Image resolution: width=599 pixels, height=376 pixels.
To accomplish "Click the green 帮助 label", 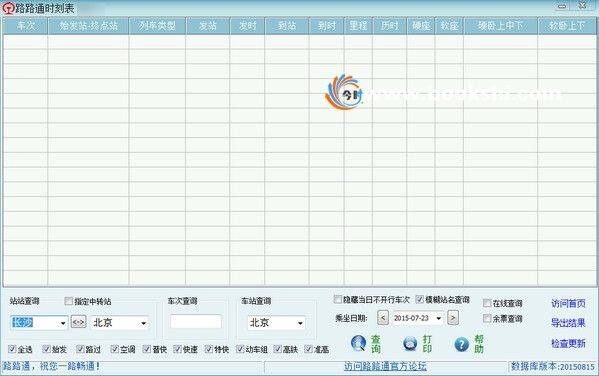I will (479, 344).
